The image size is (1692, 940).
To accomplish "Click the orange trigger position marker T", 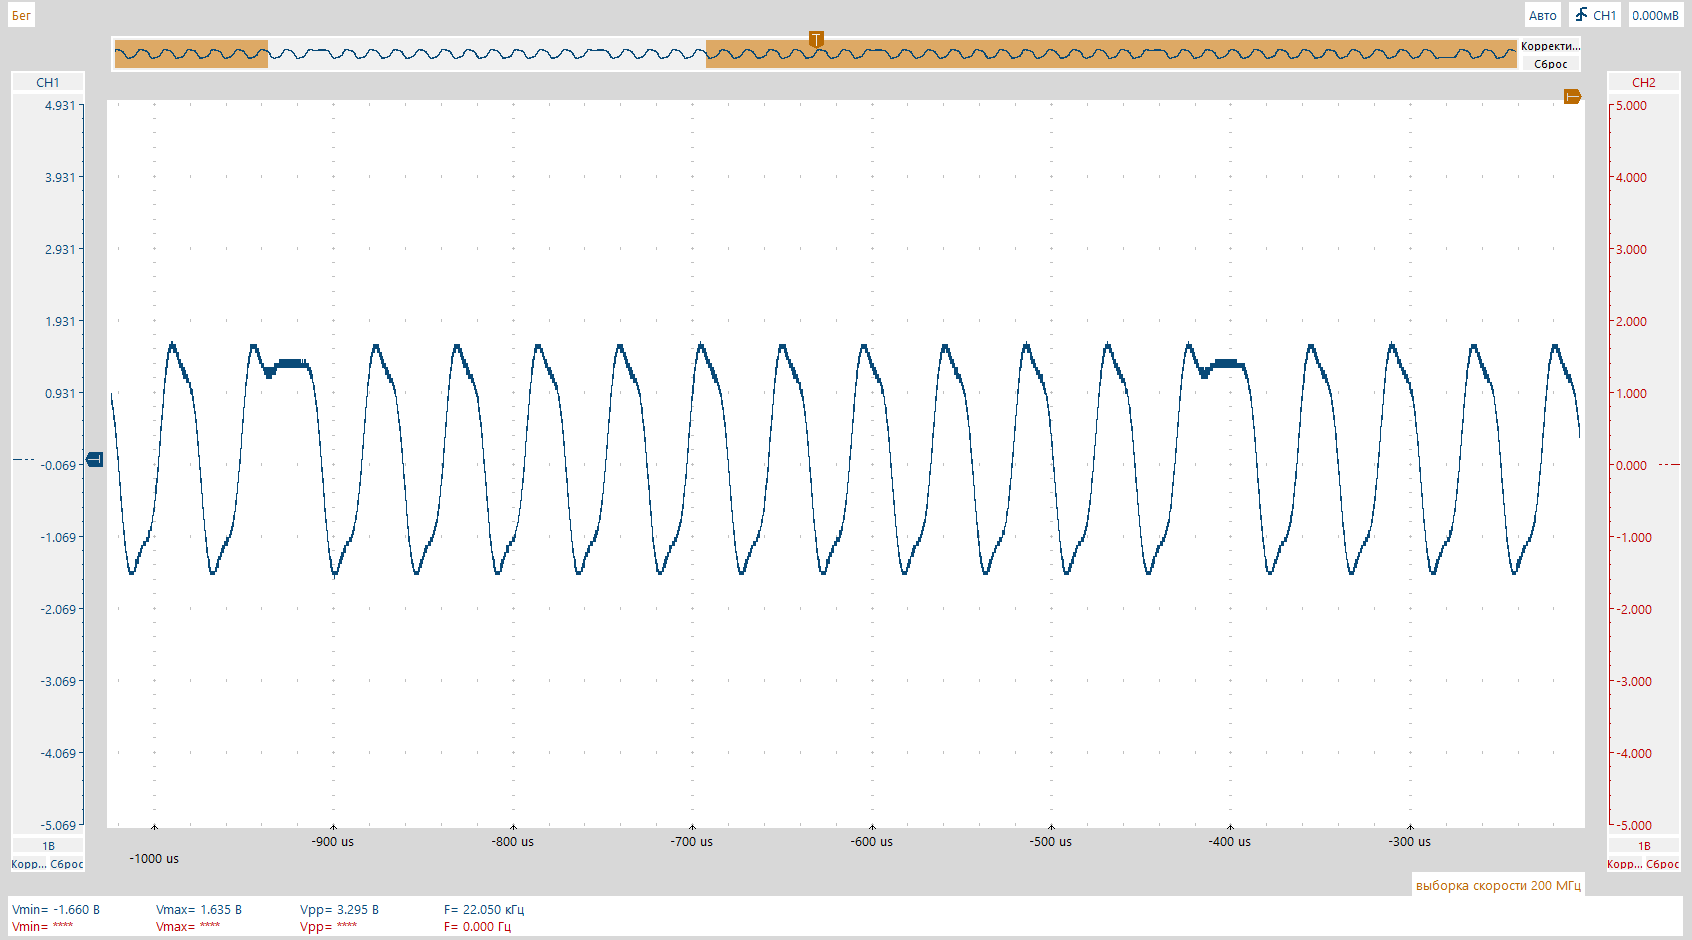I will tap(816, 39).
